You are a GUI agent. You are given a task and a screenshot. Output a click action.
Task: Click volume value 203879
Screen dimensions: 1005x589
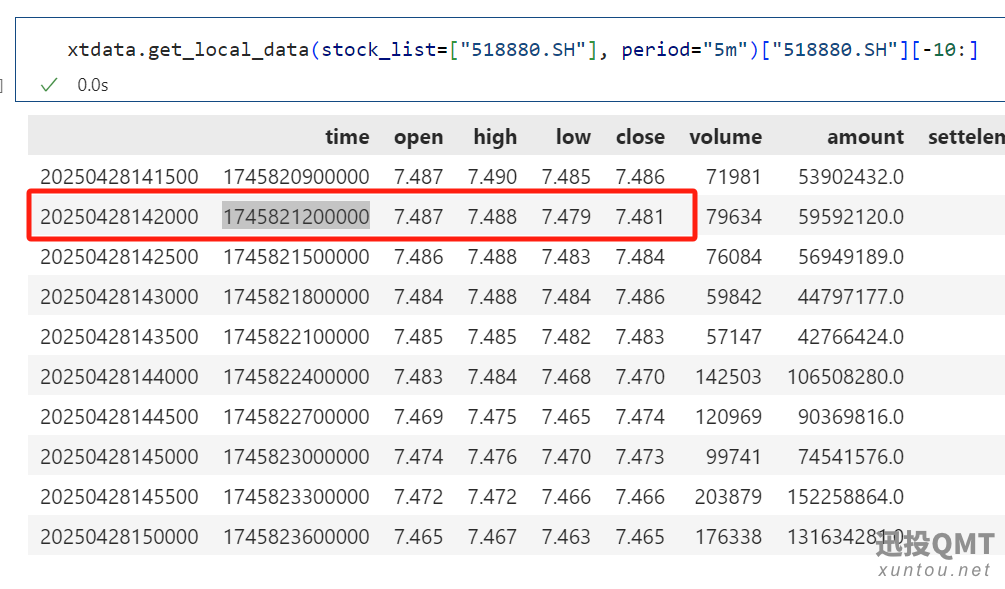[729, 497]
